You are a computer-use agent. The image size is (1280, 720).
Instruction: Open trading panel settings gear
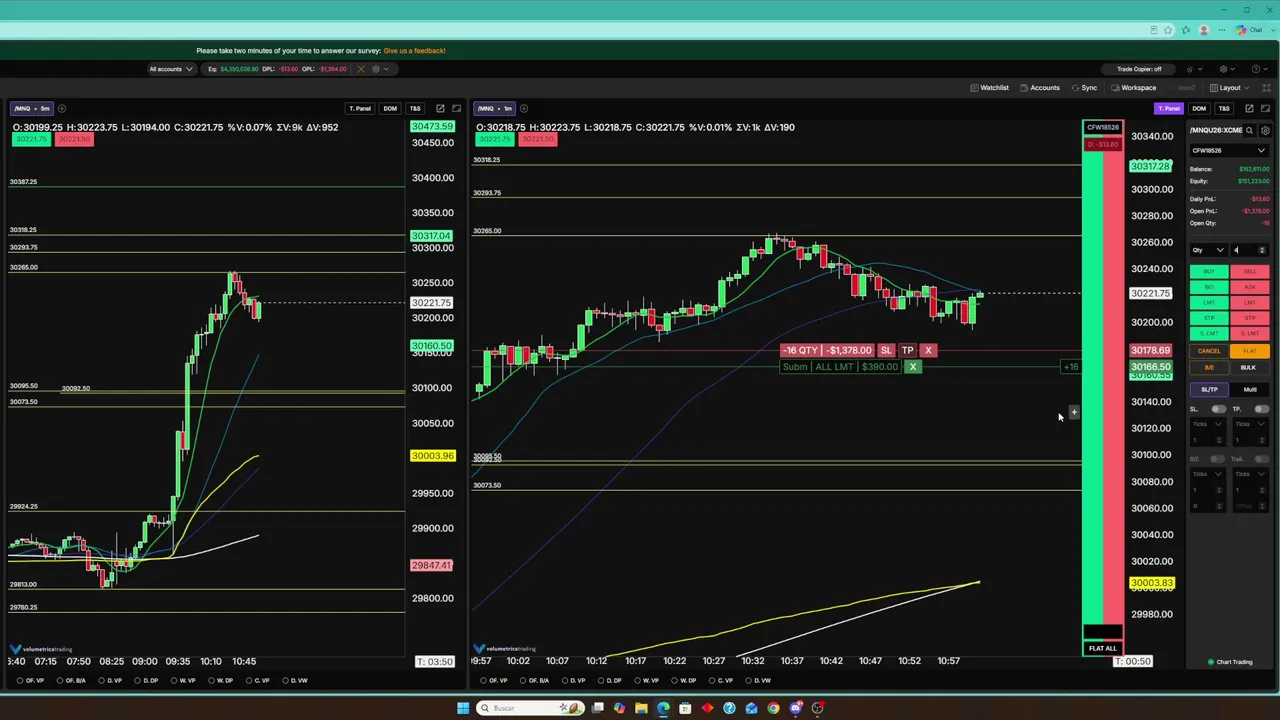tap(1265, 130)
